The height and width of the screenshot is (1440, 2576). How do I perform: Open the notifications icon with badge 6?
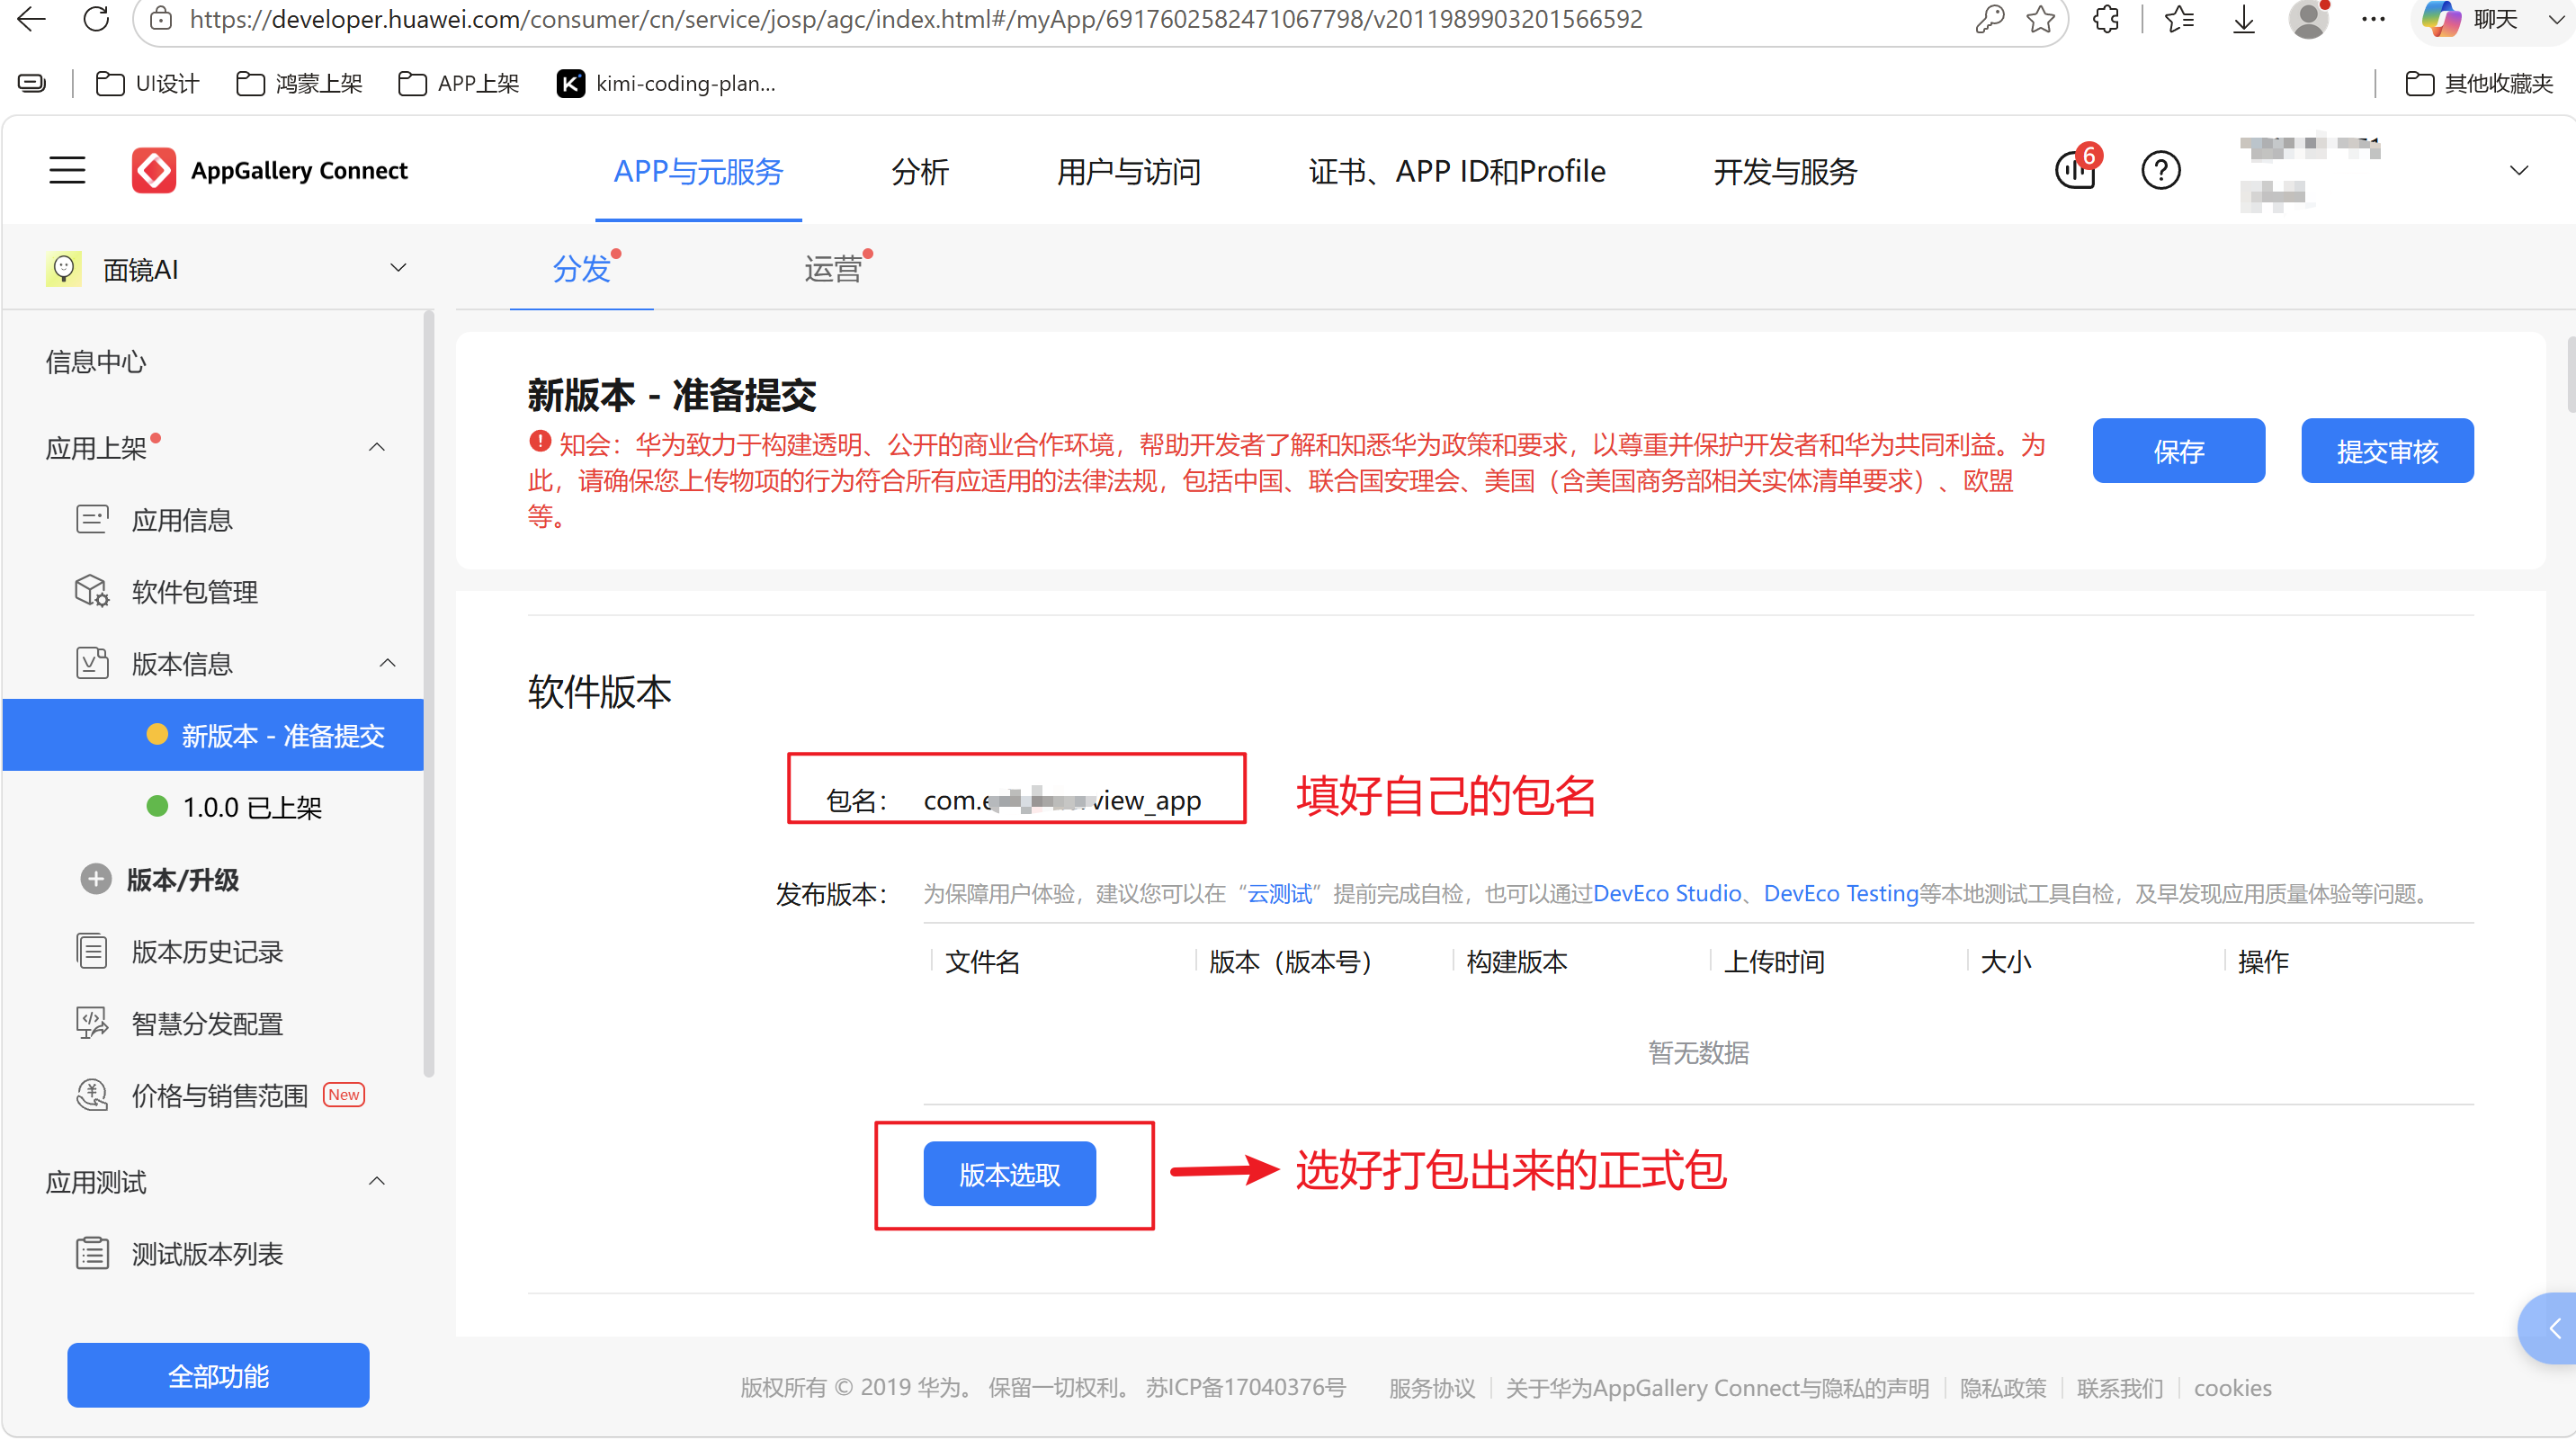2076,169
